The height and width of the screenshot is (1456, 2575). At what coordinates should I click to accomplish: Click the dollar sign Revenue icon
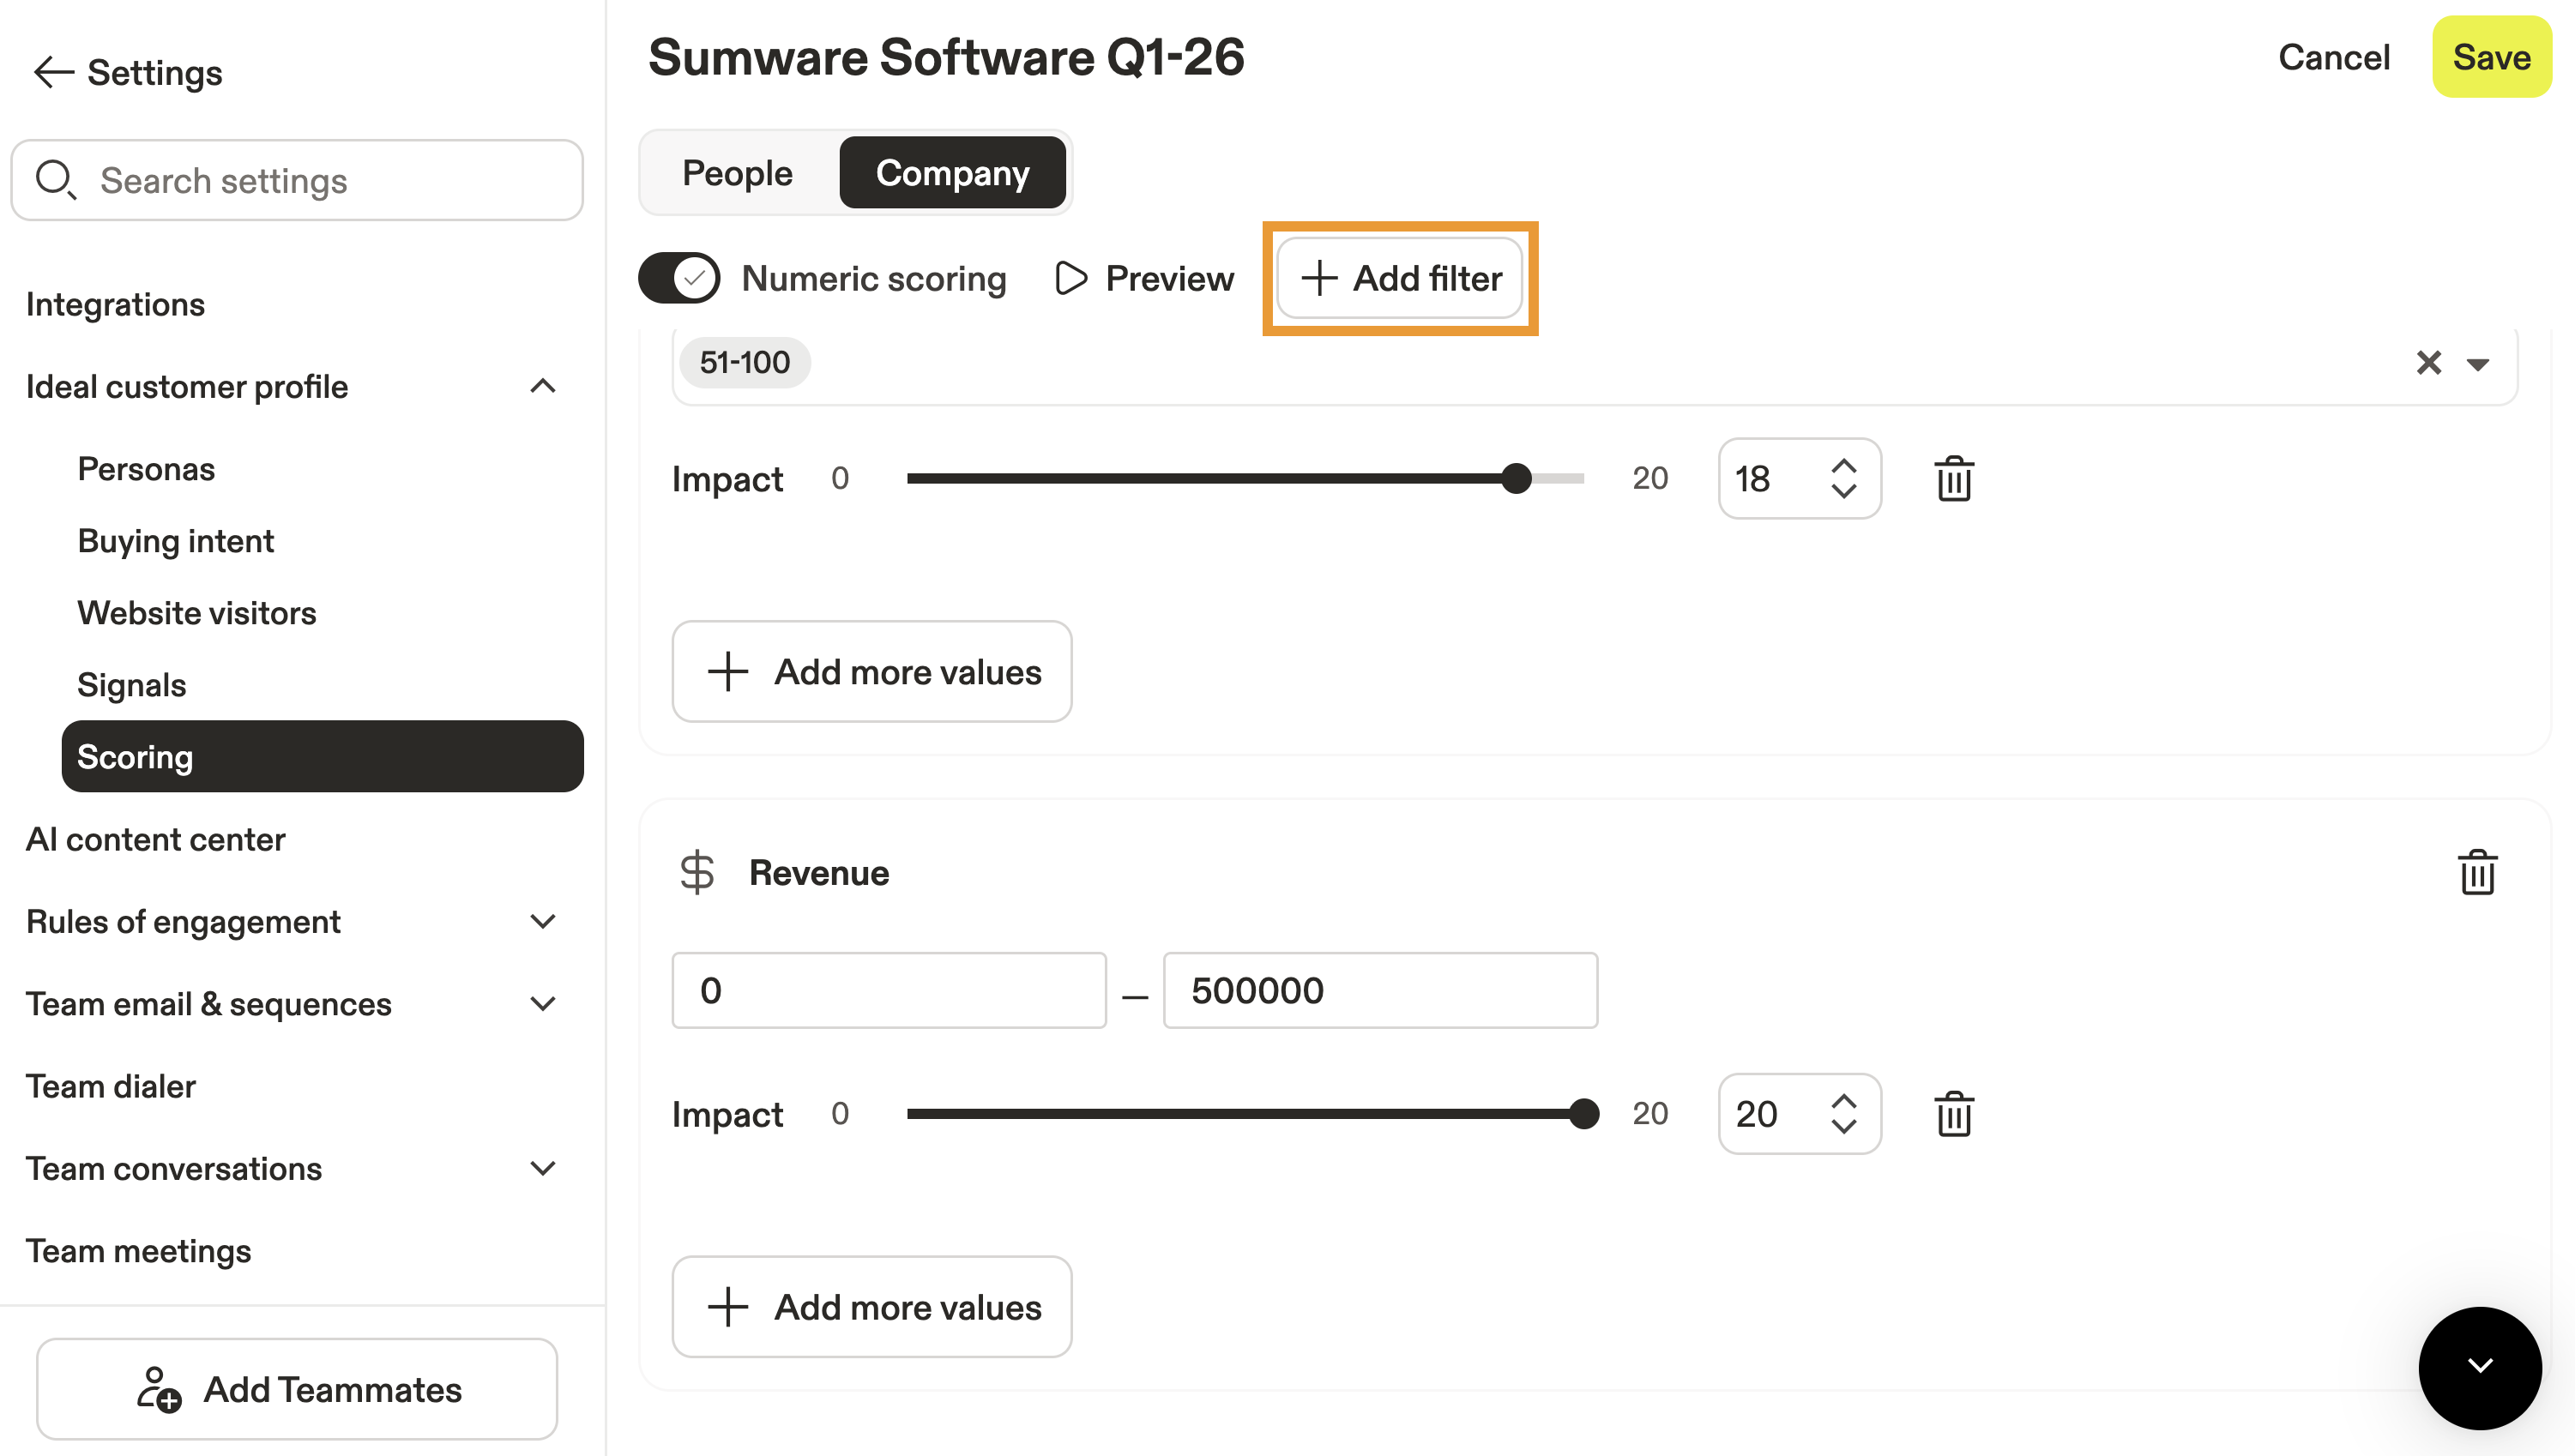(x=697, y=872)
